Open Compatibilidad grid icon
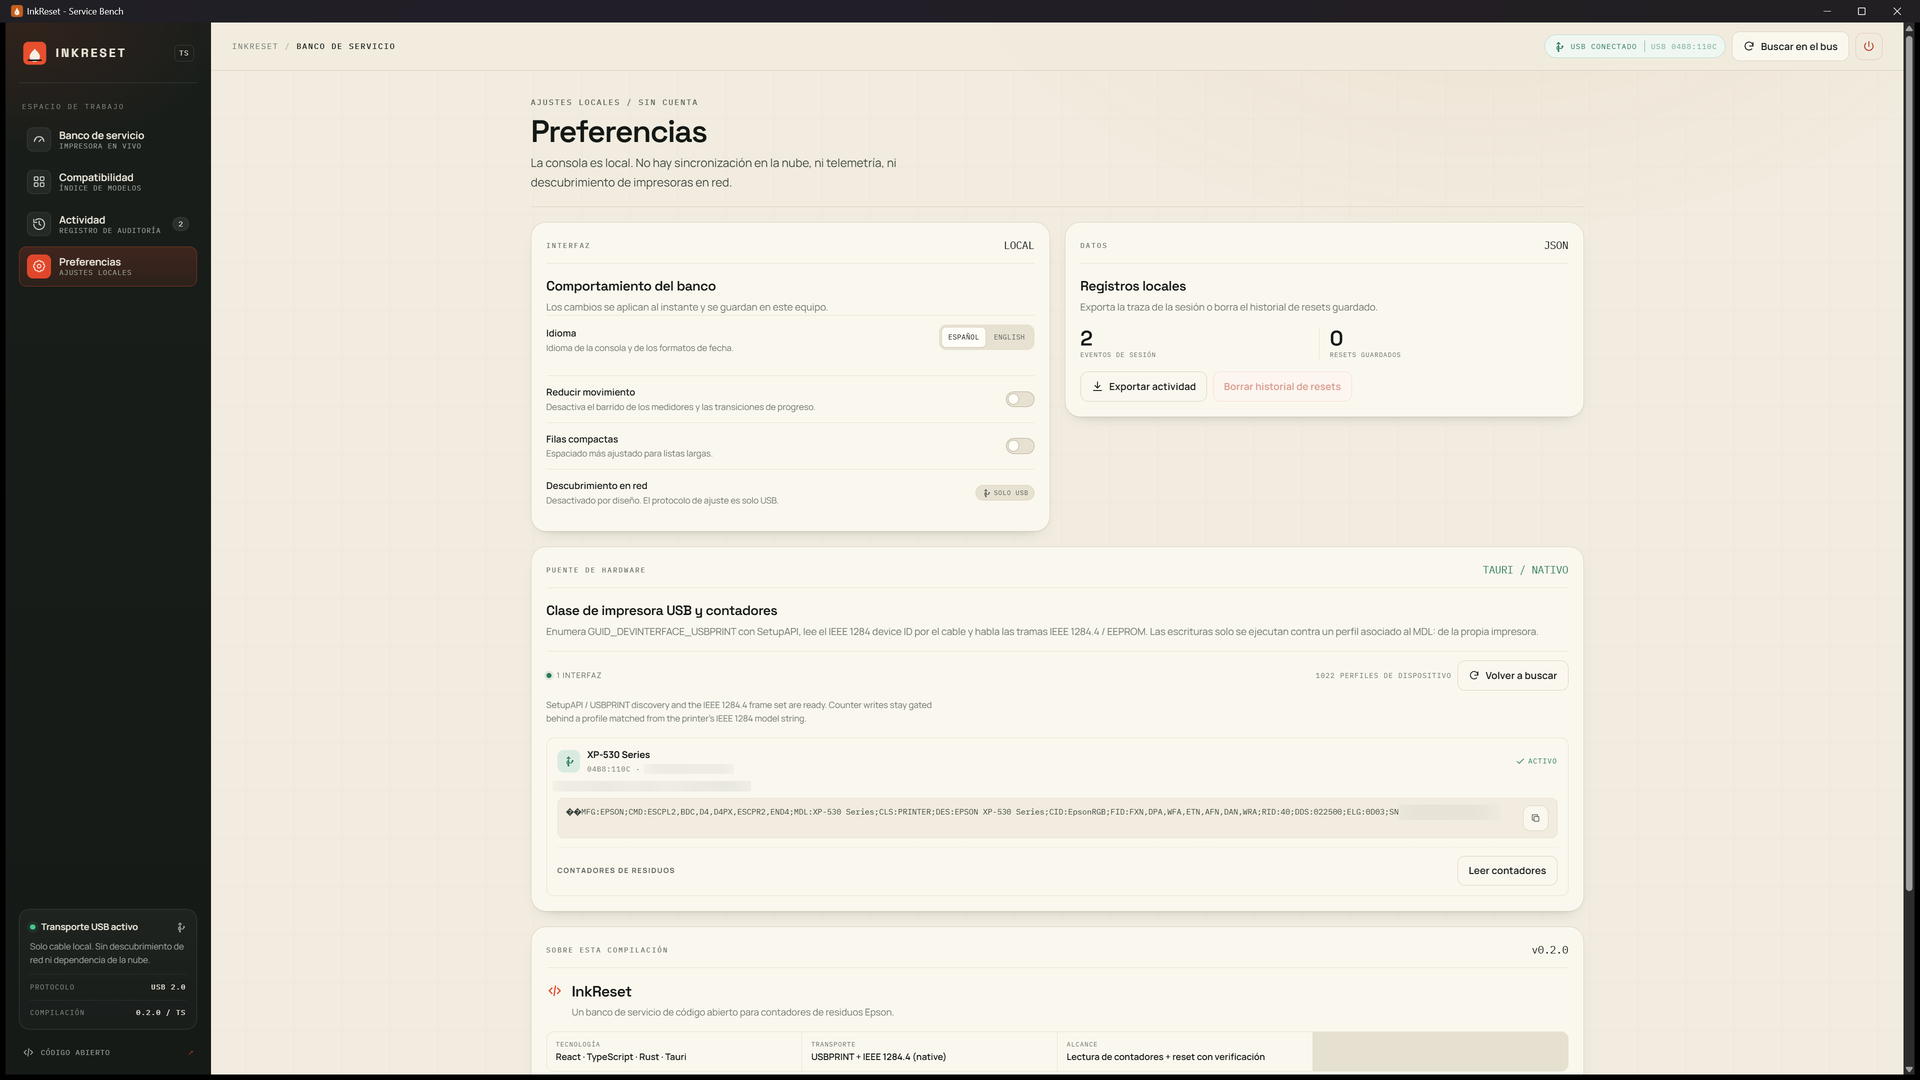1920x1080 pixels. pyautogui.click(x=39, y=182)
